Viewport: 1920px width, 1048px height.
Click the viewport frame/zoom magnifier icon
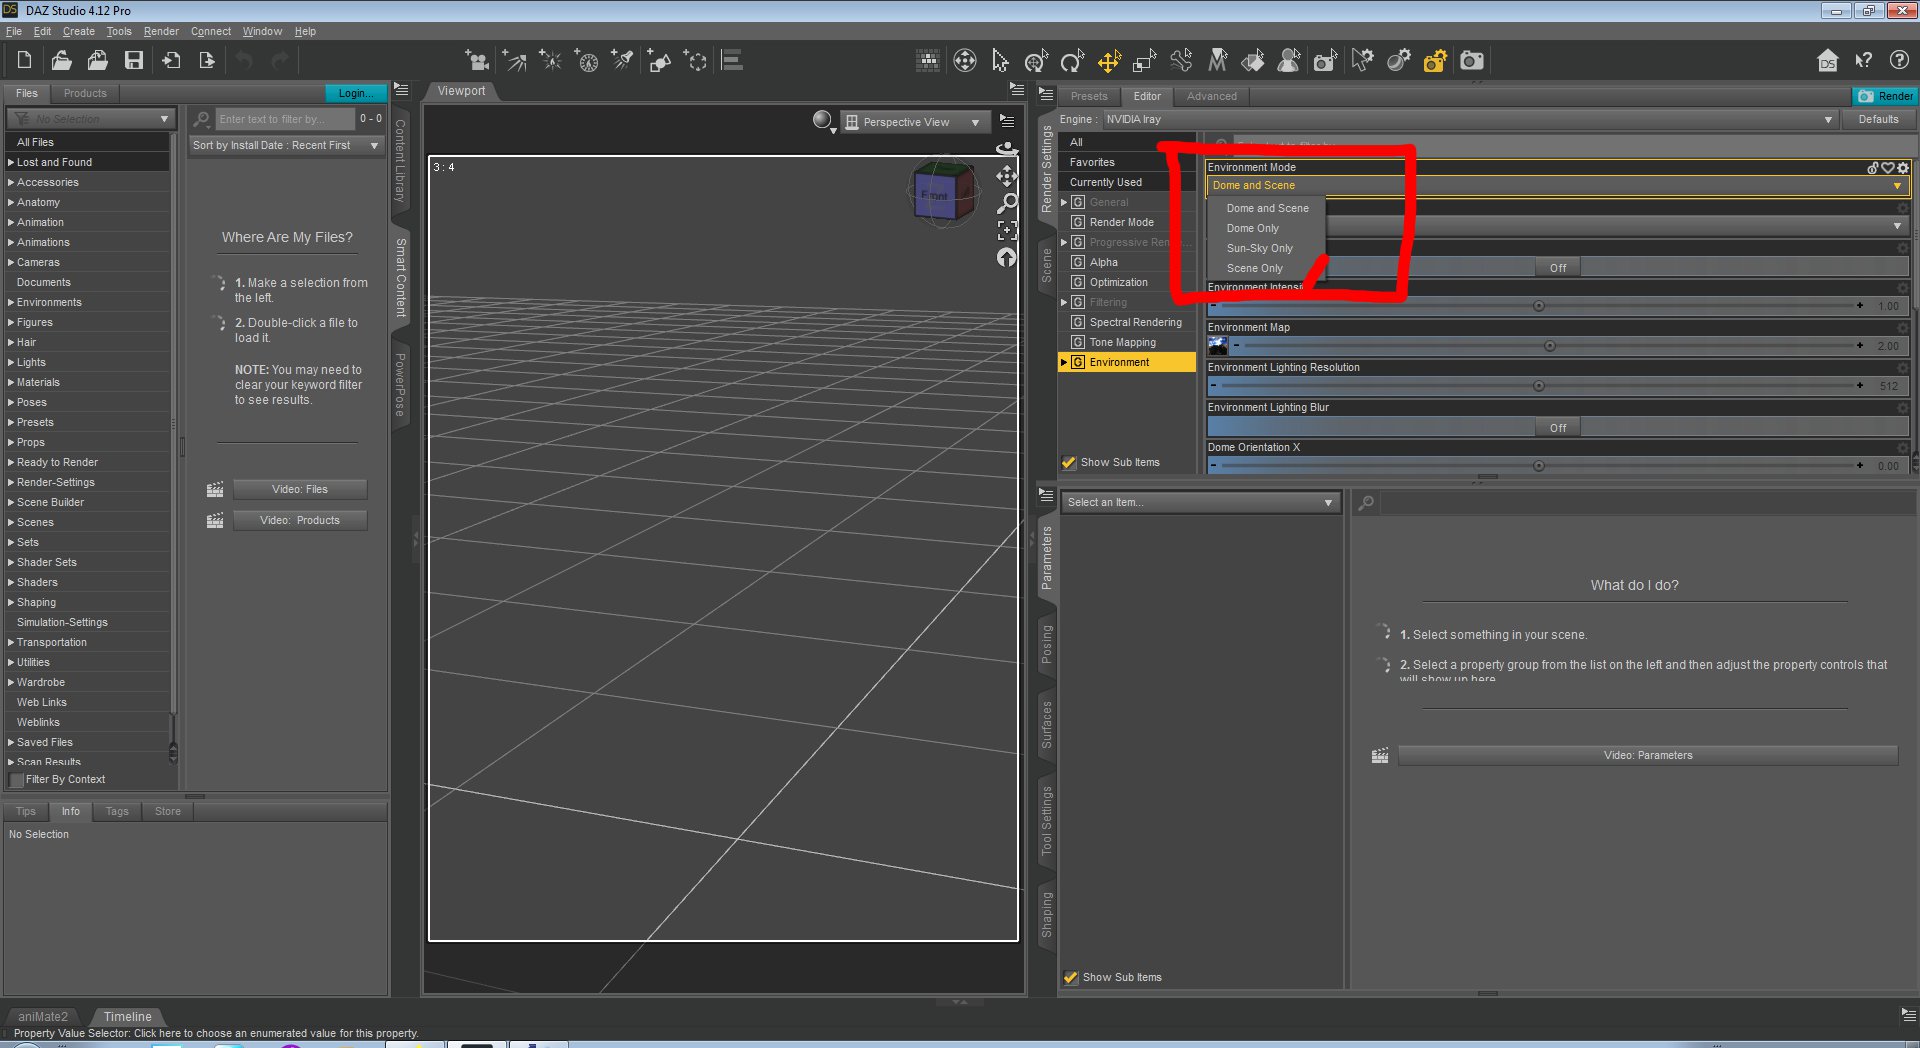(1007, 203)
